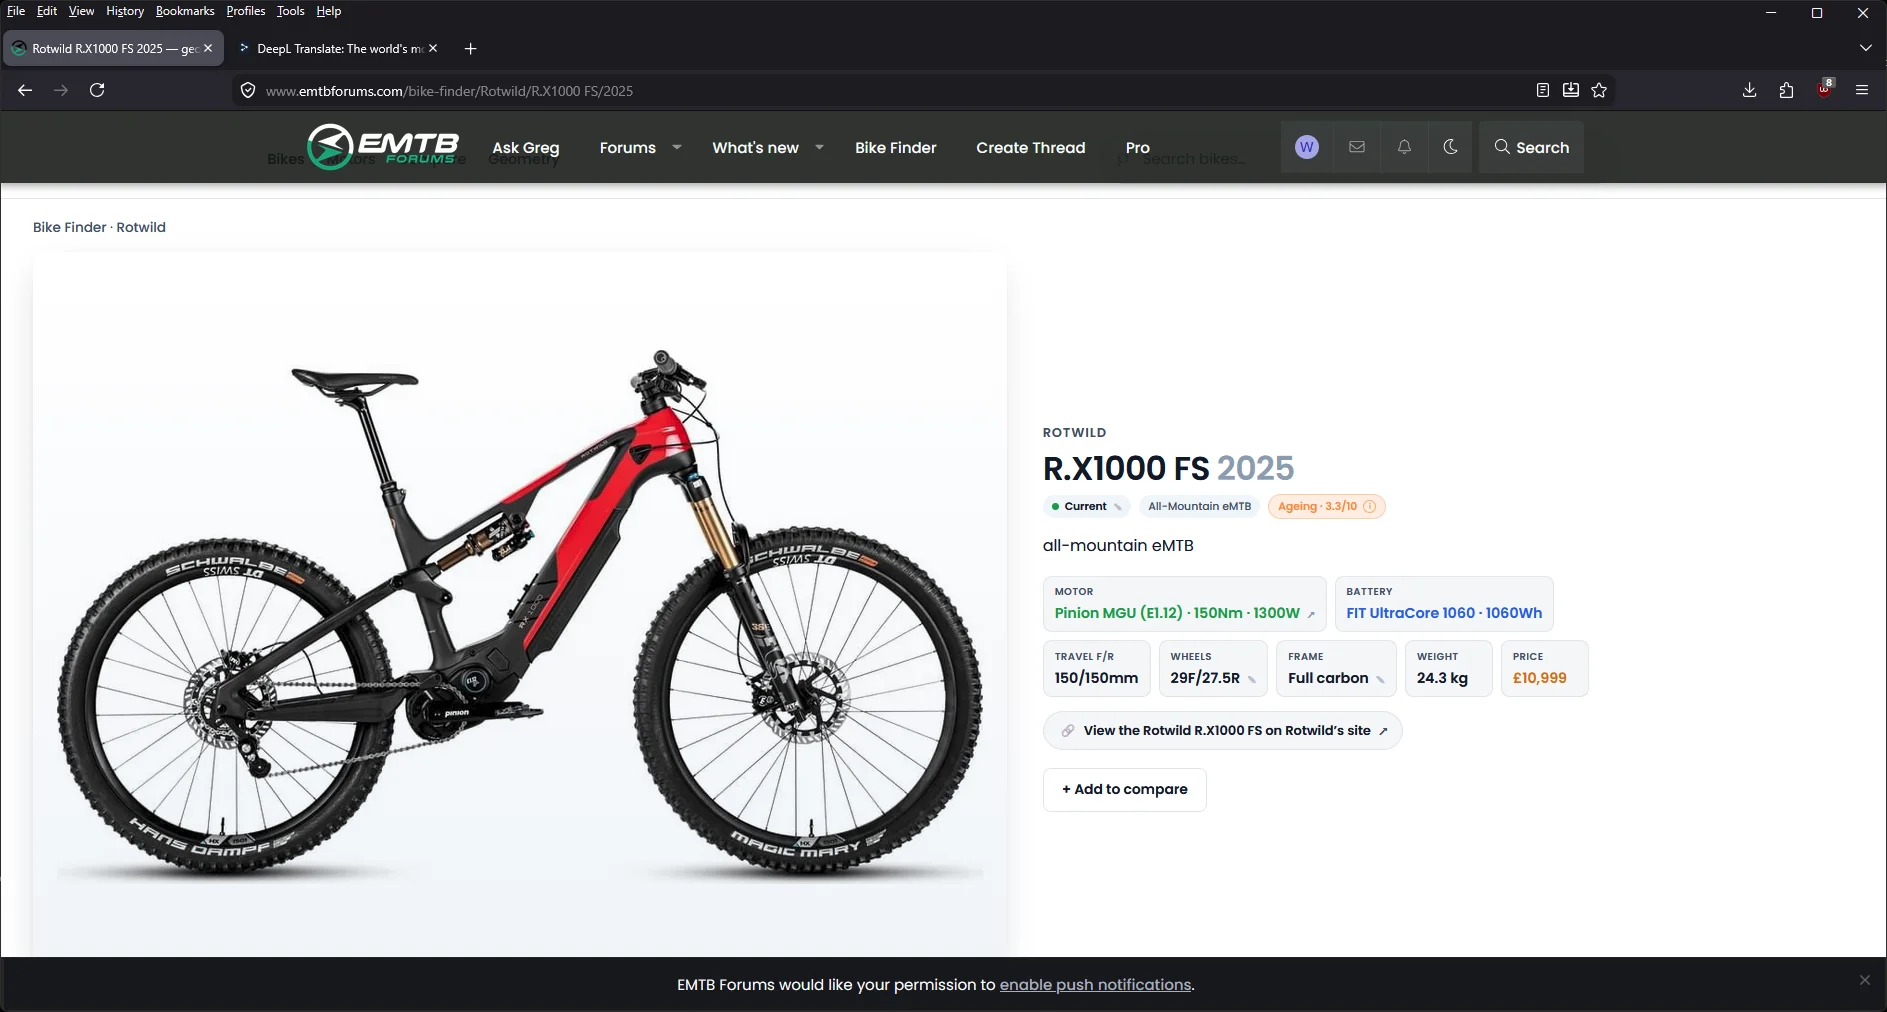Dismiss the push notification banner

click(1865, 980)
